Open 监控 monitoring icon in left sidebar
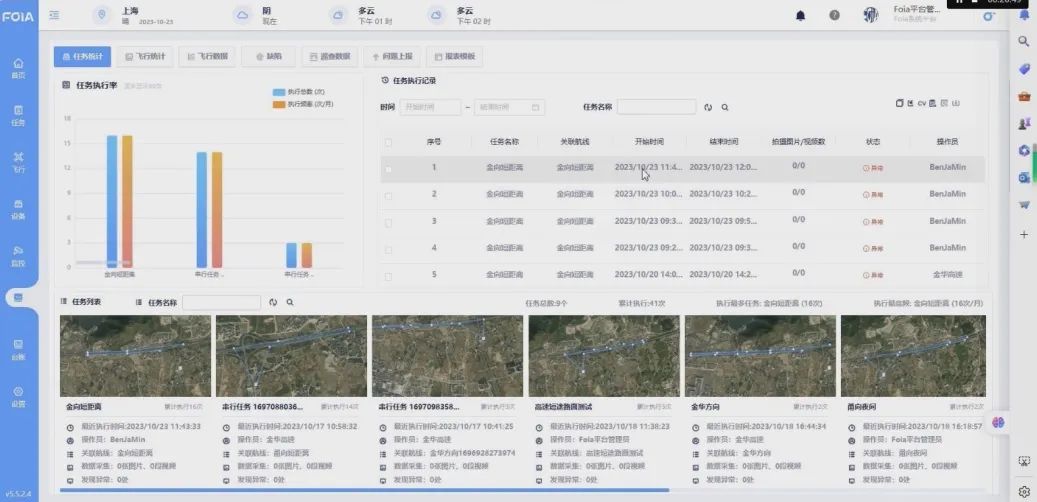1037x502 pixels. pos(18,254)
